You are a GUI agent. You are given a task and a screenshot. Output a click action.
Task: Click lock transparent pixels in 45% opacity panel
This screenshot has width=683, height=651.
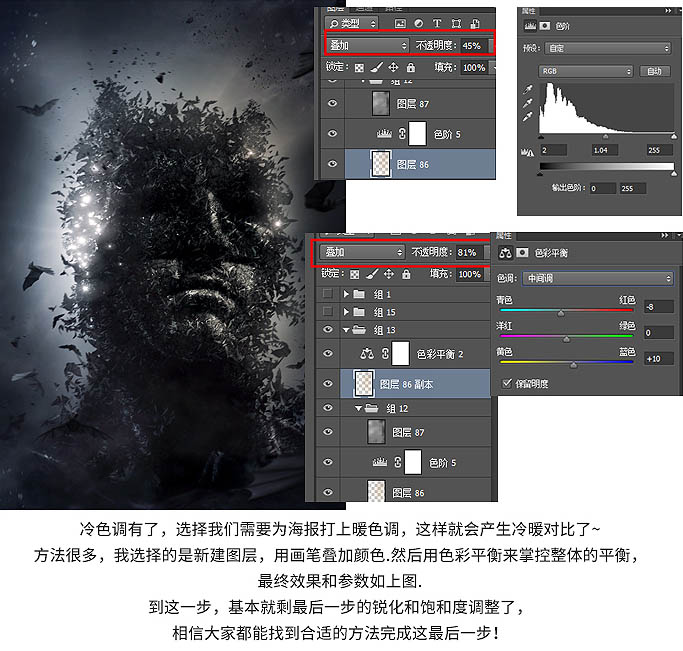click(x=359, y=68)
